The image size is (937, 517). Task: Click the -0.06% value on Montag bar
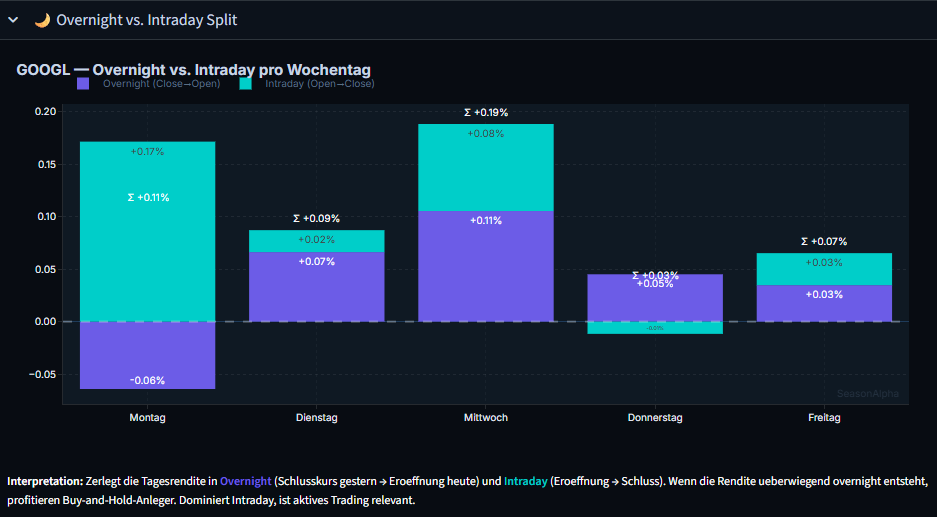(x=148, y=381)
